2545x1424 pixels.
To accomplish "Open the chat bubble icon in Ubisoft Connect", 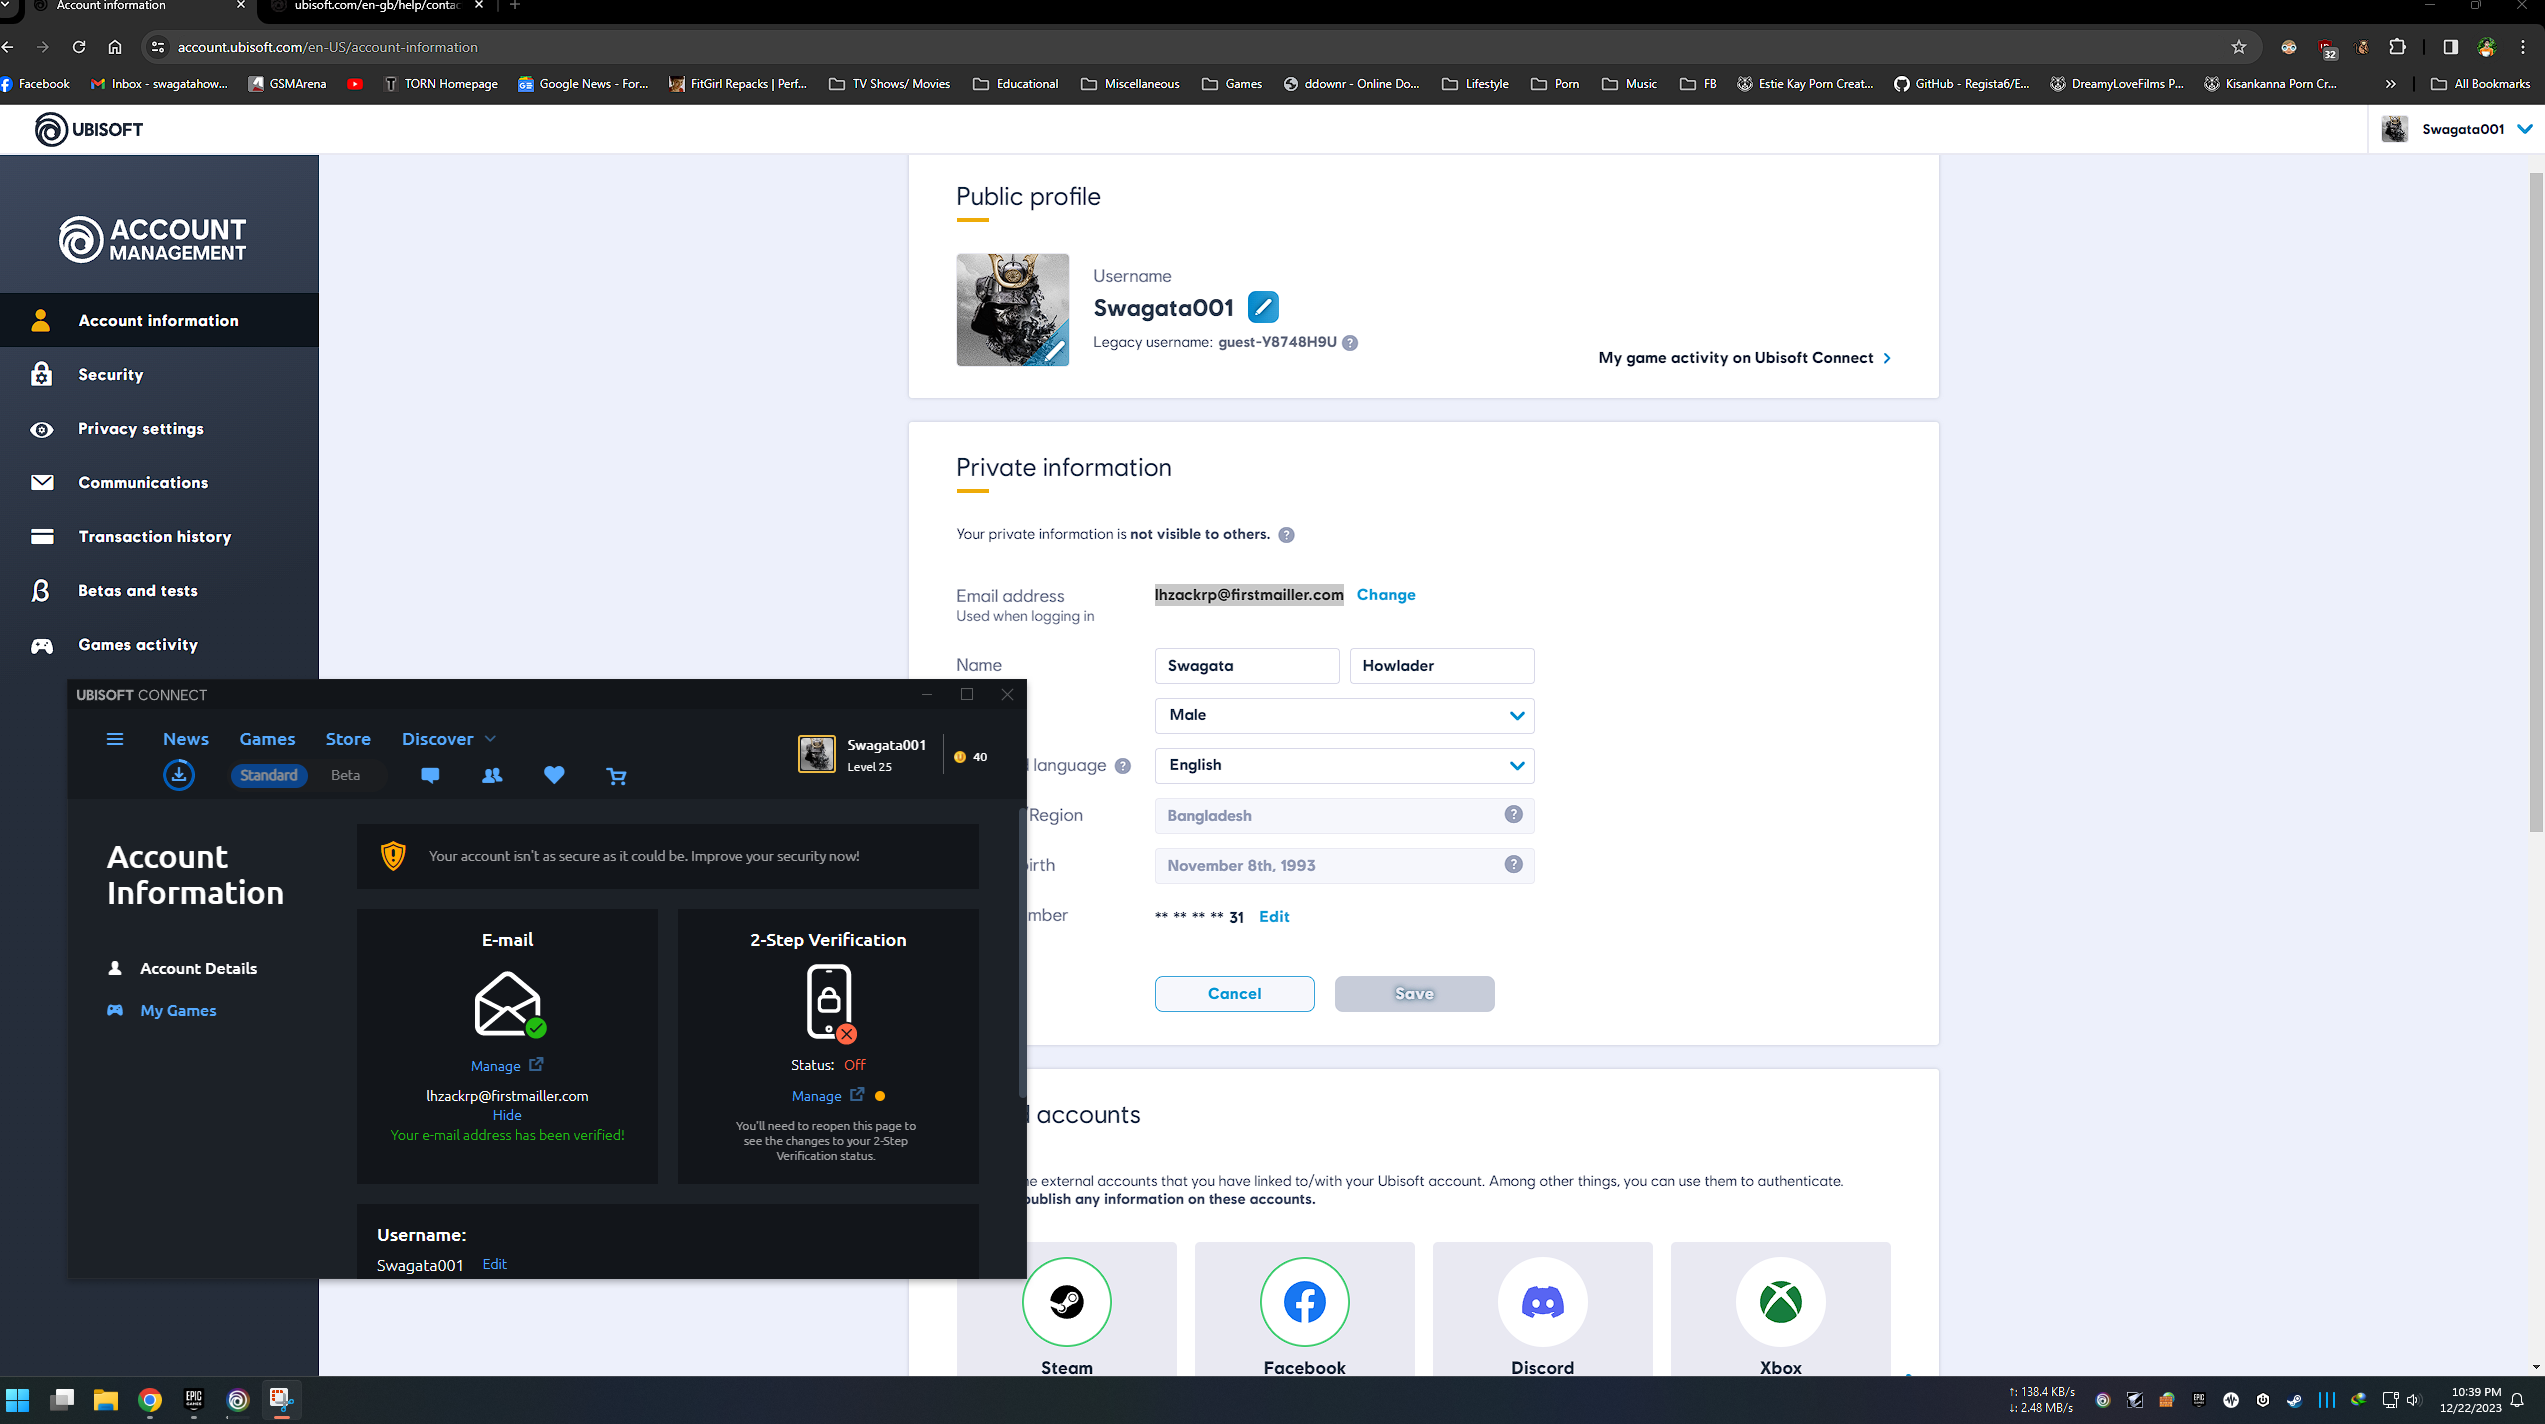I will 430,775.
